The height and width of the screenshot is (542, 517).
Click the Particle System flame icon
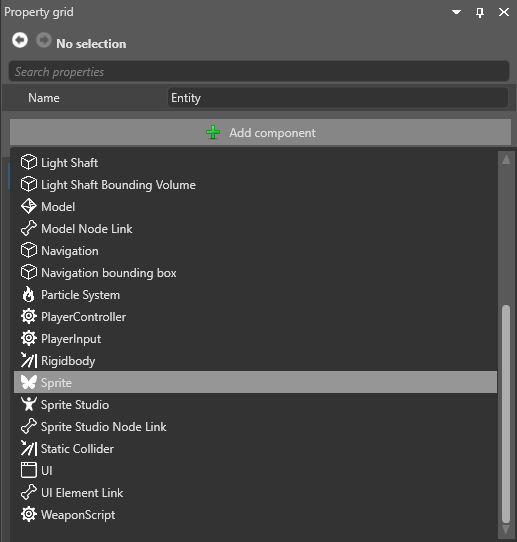pos(29,295)
